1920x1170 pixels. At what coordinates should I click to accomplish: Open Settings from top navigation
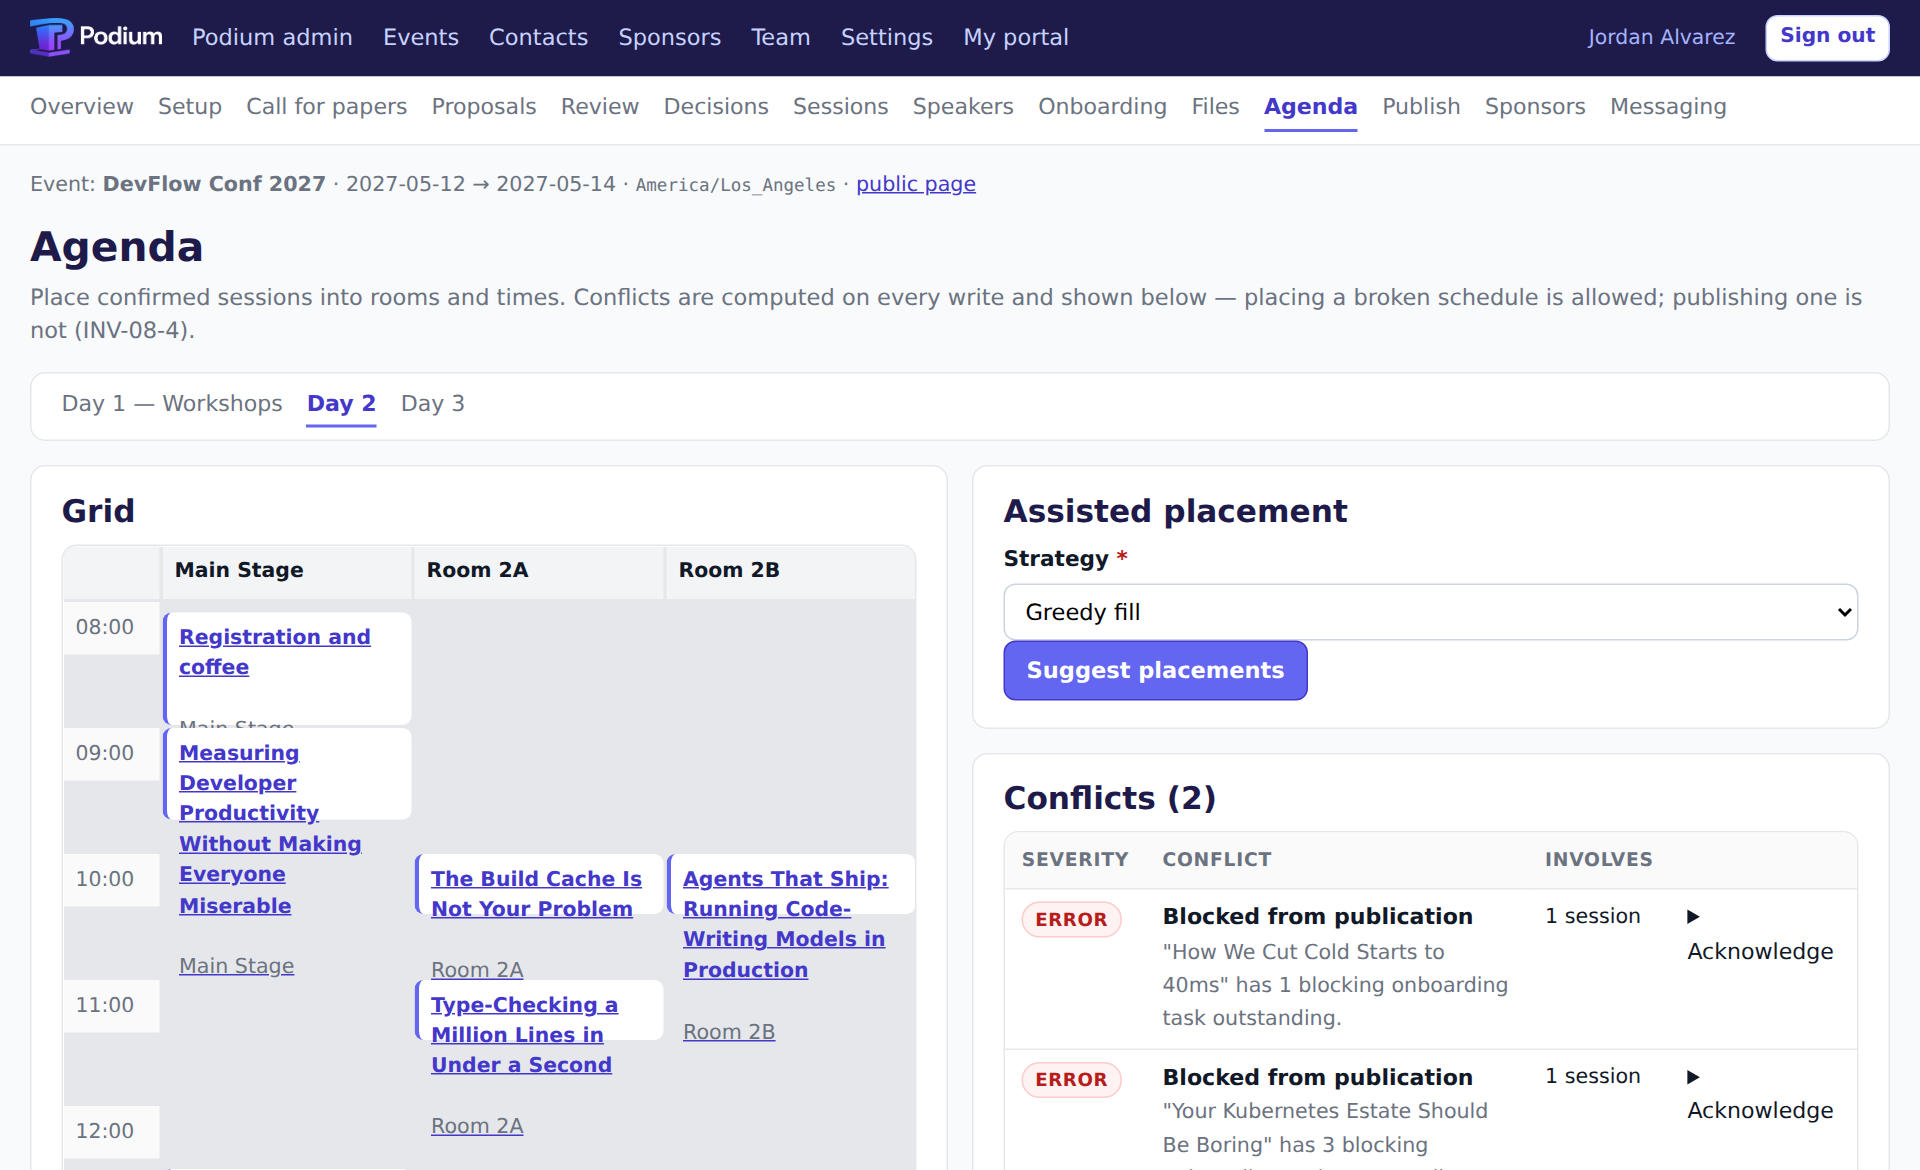886,37
